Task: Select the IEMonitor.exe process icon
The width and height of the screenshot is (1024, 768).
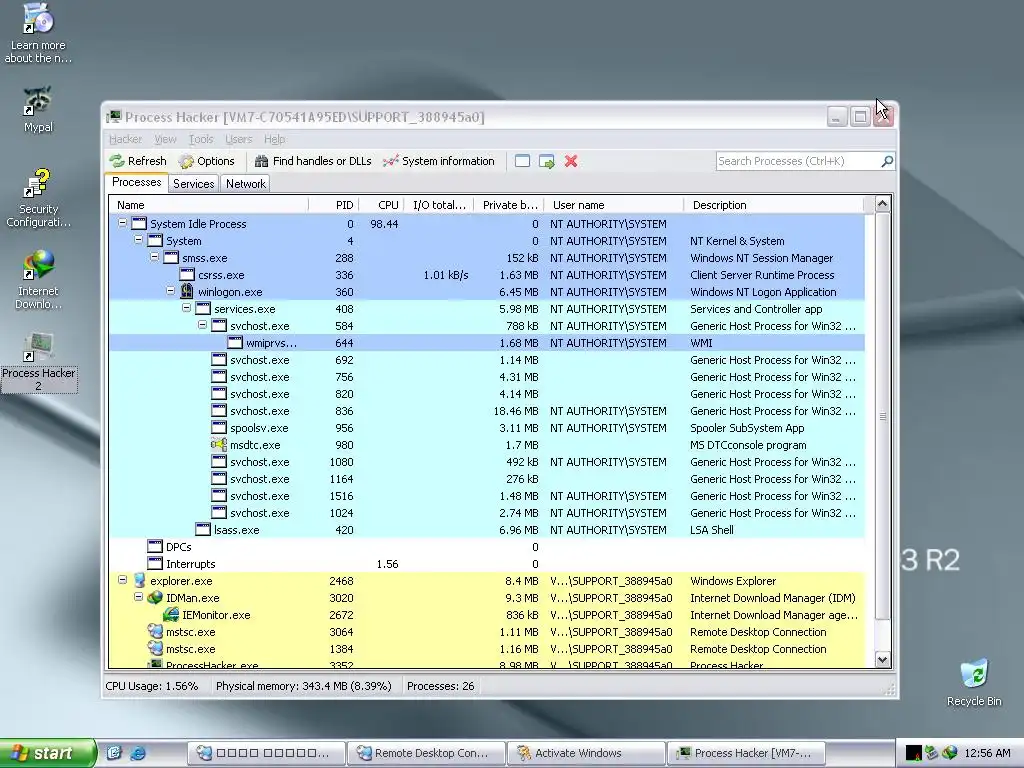Action: (171, 615)
